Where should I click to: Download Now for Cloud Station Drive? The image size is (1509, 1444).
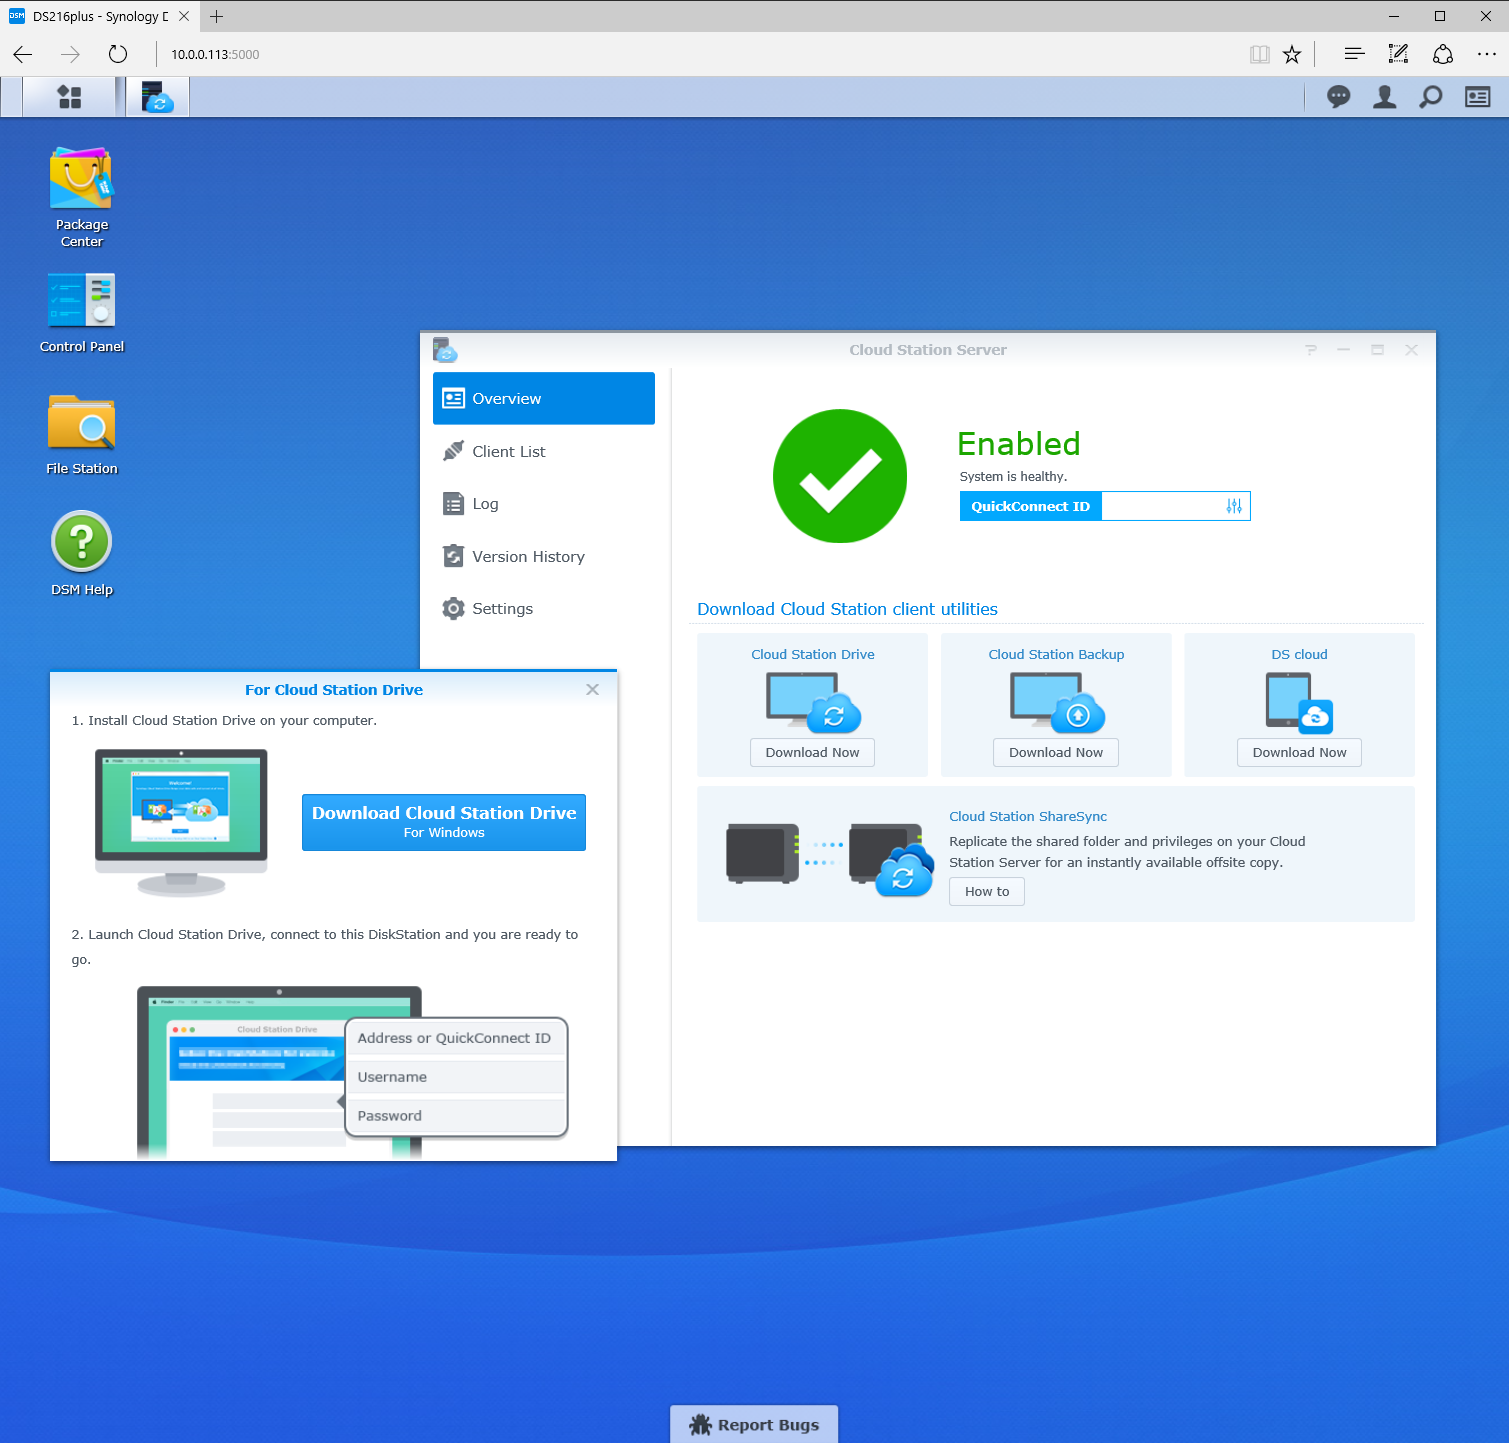pyautogui.click(x=812, y=752)
